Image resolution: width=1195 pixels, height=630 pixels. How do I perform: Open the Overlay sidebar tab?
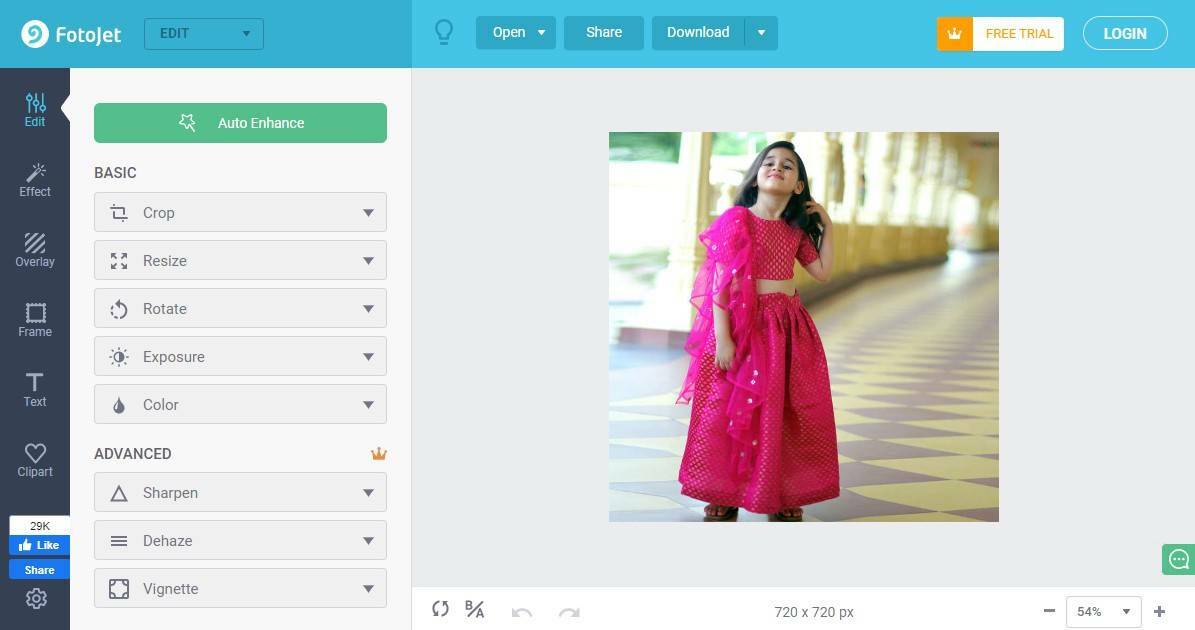click(35, 250)
